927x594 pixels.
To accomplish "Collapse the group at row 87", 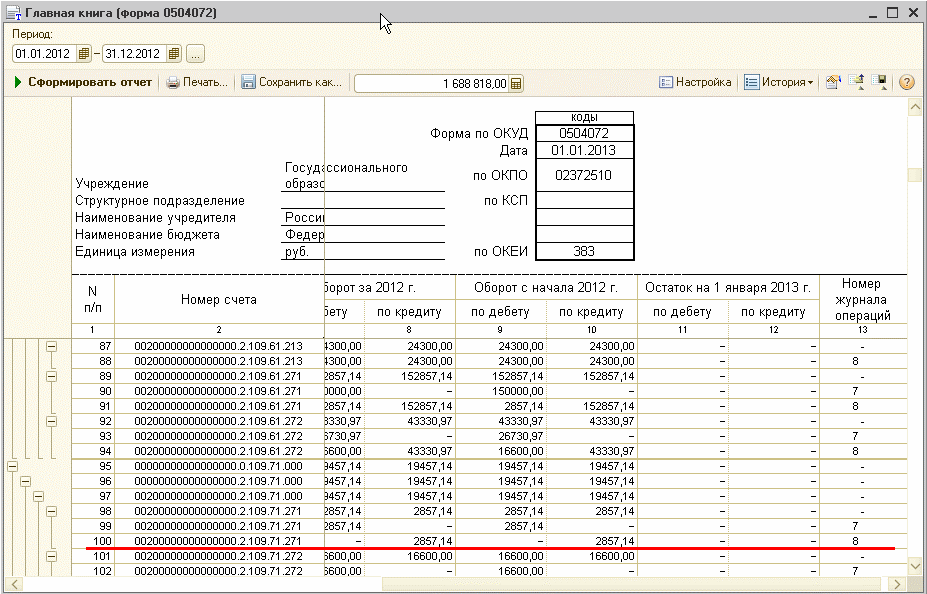I will click(x=51, y=346).
